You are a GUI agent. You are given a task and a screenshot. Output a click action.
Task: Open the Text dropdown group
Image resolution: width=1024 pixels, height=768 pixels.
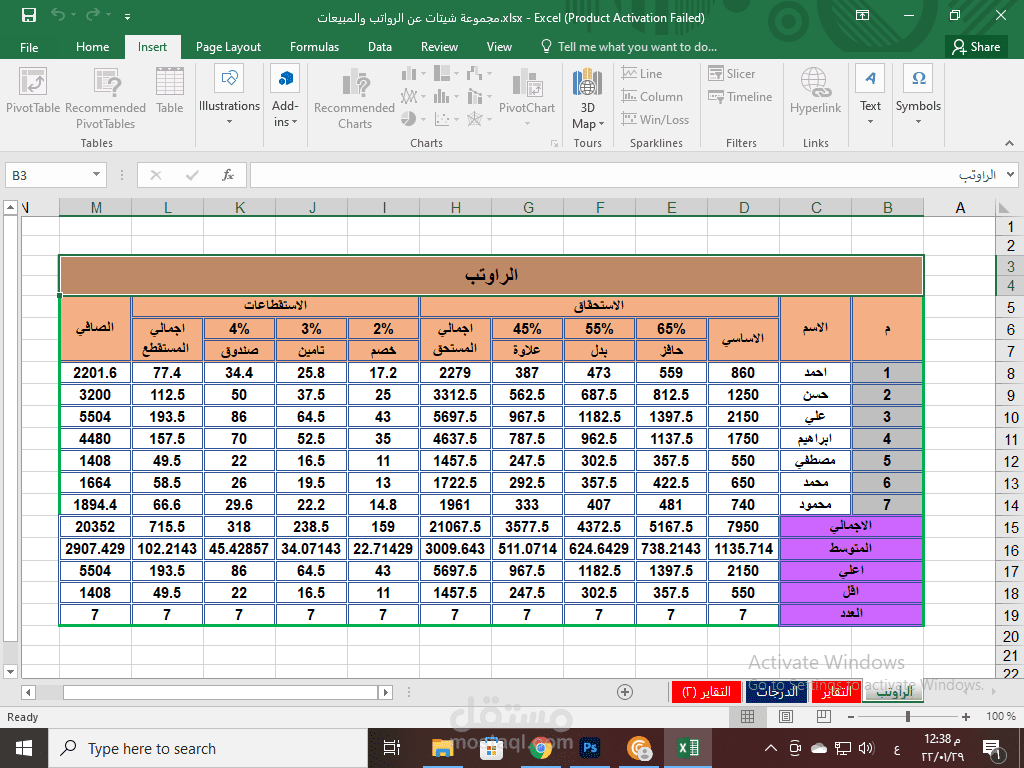[870, 95]
